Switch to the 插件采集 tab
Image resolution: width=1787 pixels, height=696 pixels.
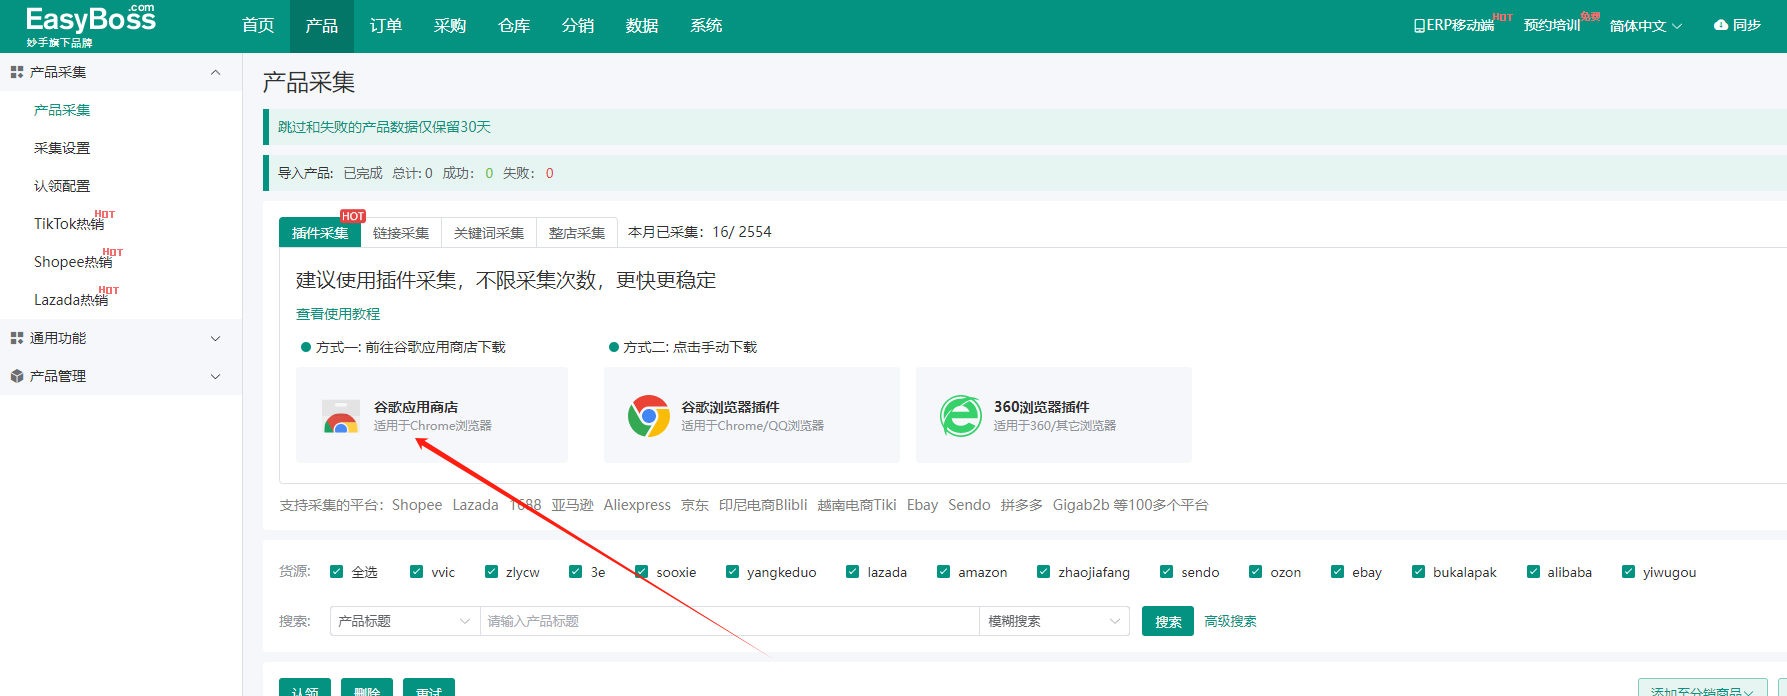320,233
